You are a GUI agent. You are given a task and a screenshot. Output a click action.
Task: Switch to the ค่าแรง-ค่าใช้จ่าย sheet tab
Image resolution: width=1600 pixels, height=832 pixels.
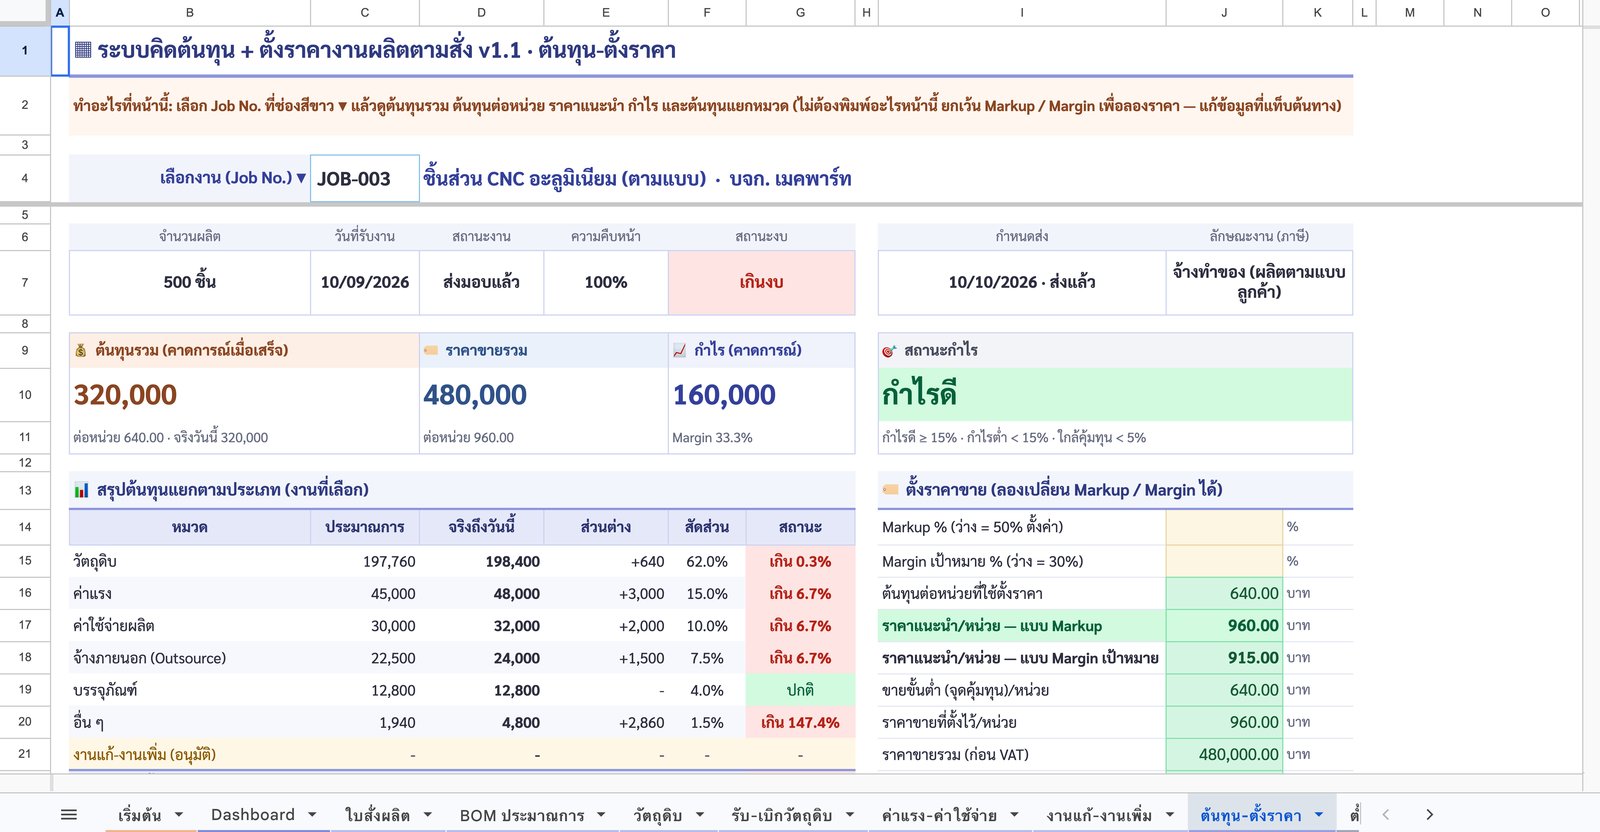[939, 815]
